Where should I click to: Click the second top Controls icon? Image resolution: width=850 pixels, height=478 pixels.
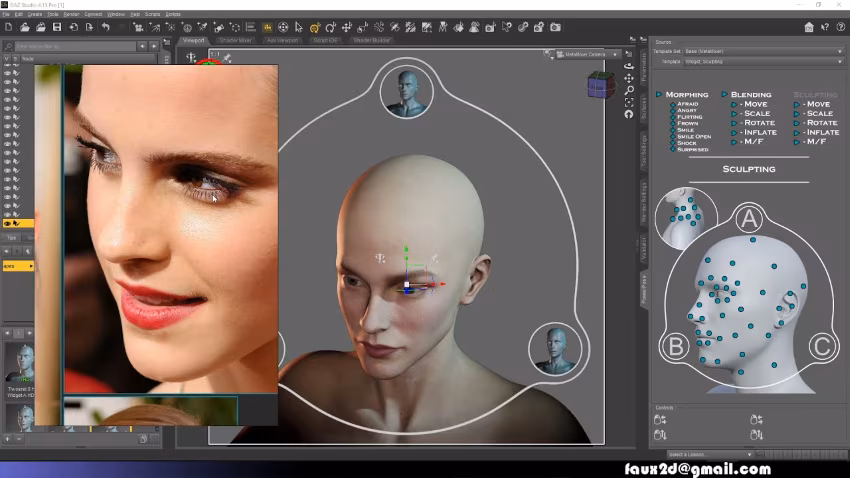756,419
